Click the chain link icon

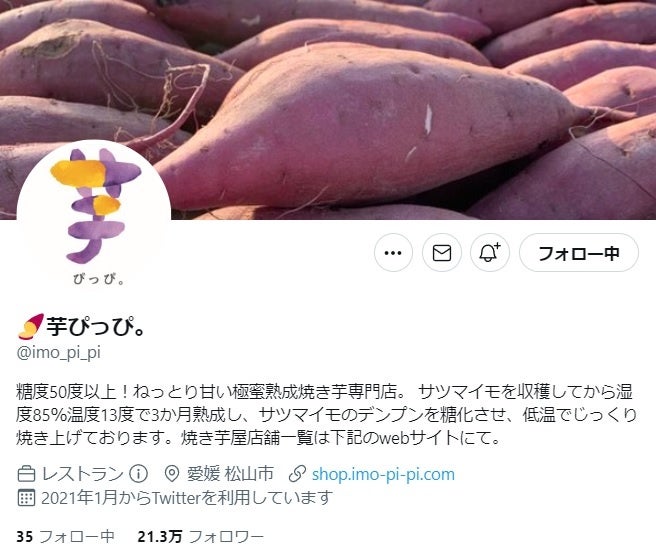tap(297, 474)
